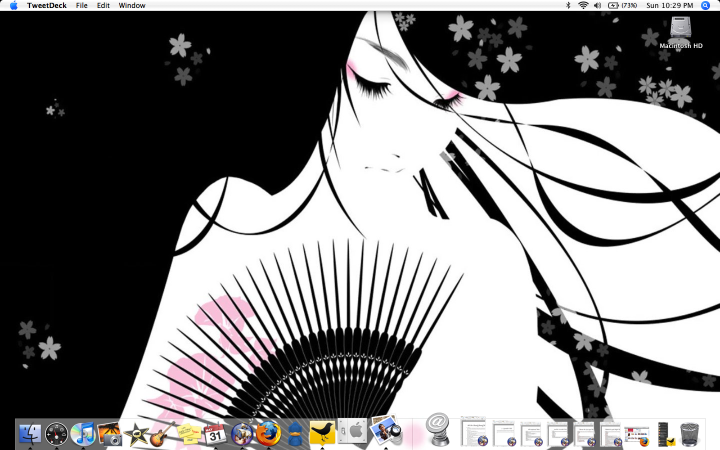
Task: Click Bluetooth status icon in menu bar
Action: pos(568,6)
